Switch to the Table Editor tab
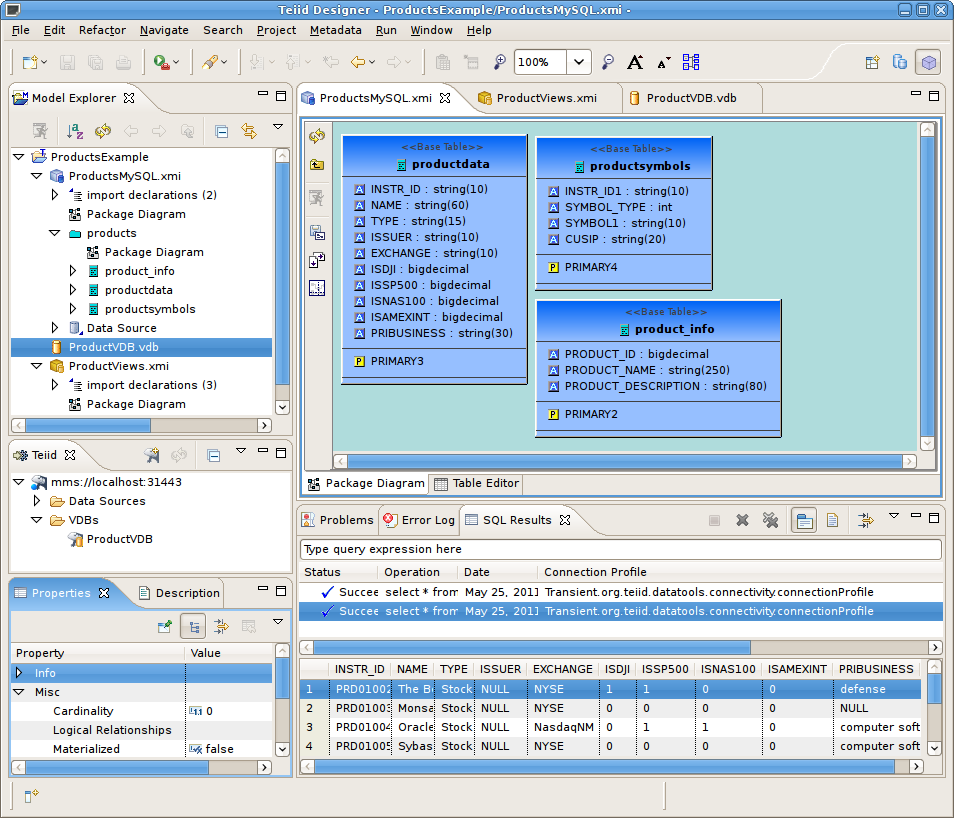The width and height of the screenshot is (954, 818). [476, 483]
